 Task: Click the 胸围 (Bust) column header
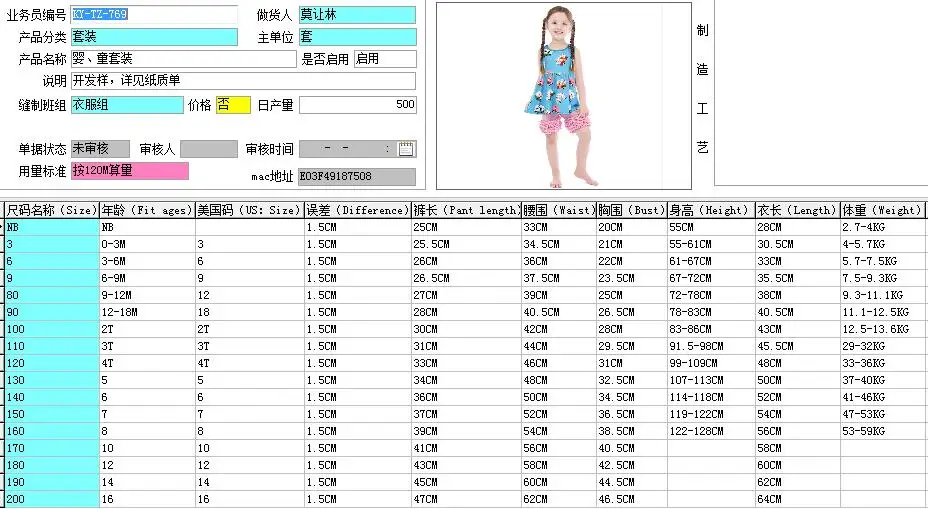pos(632,210)
